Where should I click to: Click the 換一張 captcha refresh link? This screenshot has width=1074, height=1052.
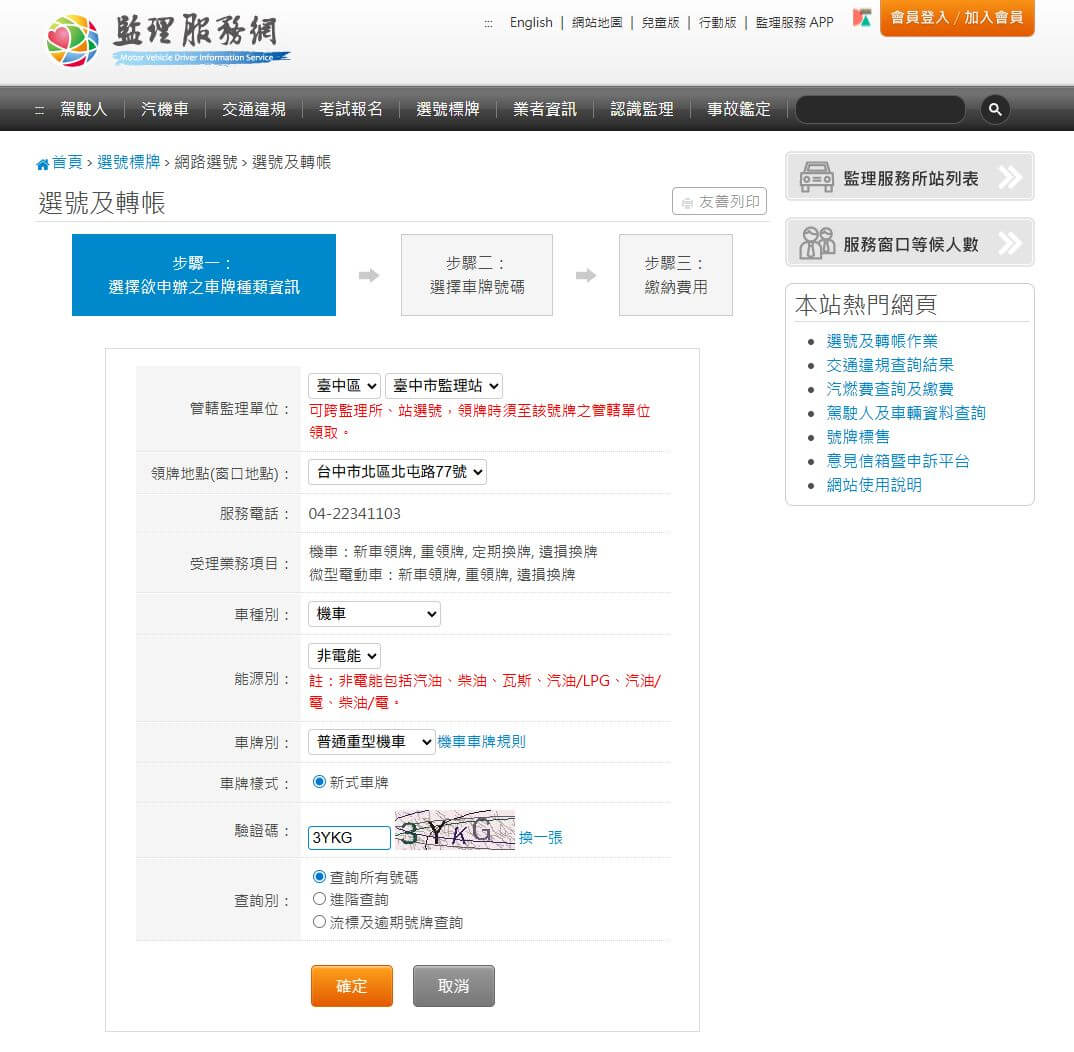coord(541,837)
